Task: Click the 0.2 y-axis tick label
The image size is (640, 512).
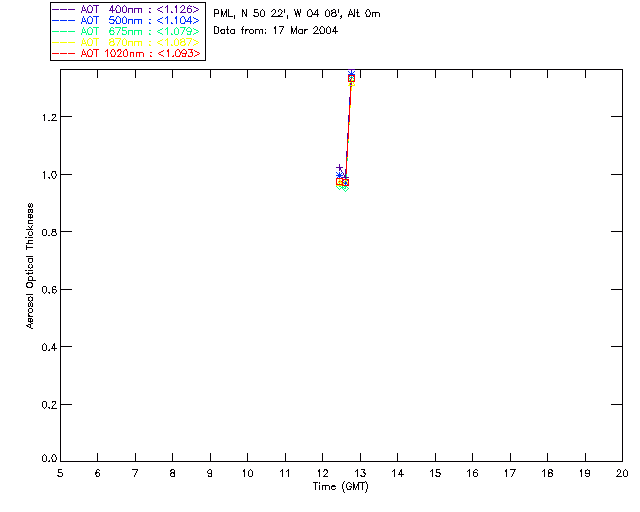Action: (x=49, y=405)
